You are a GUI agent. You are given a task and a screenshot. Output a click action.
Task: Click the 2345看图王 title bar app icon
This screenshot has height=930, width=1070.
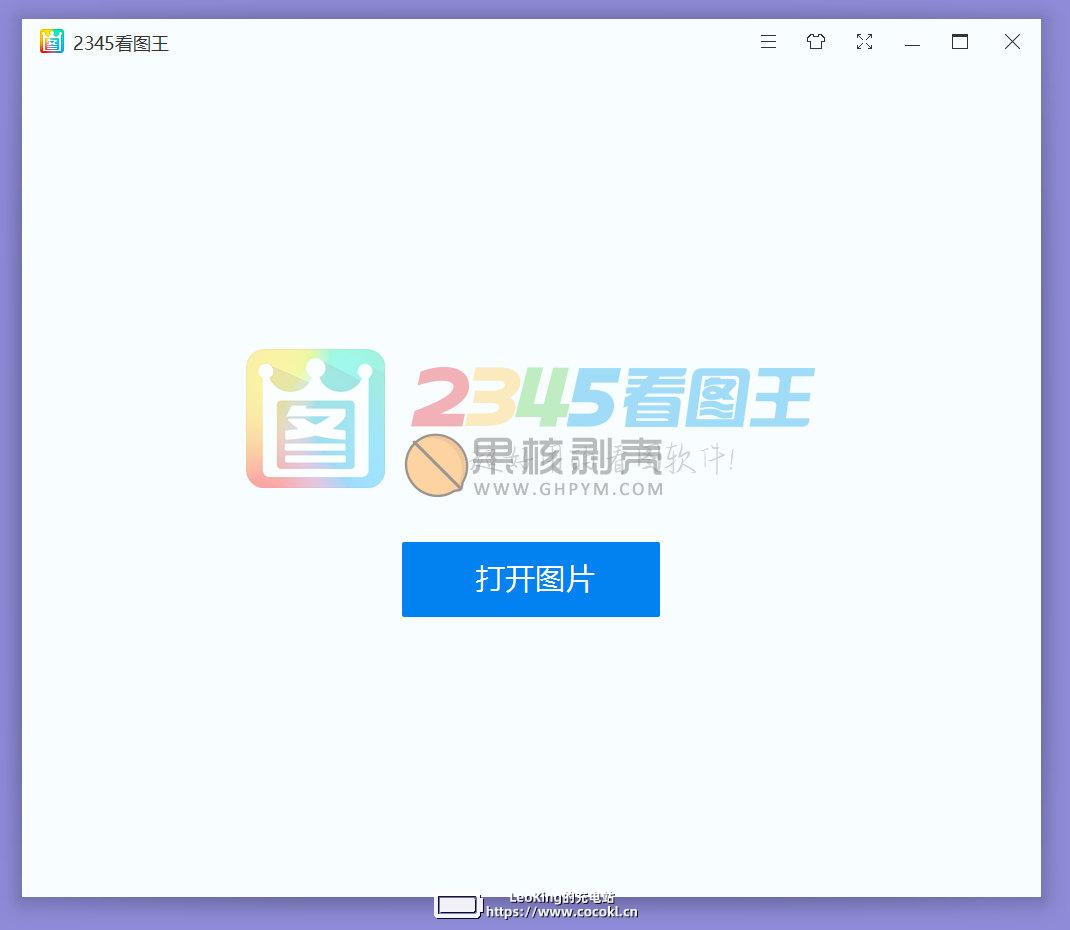coord(52,42)
